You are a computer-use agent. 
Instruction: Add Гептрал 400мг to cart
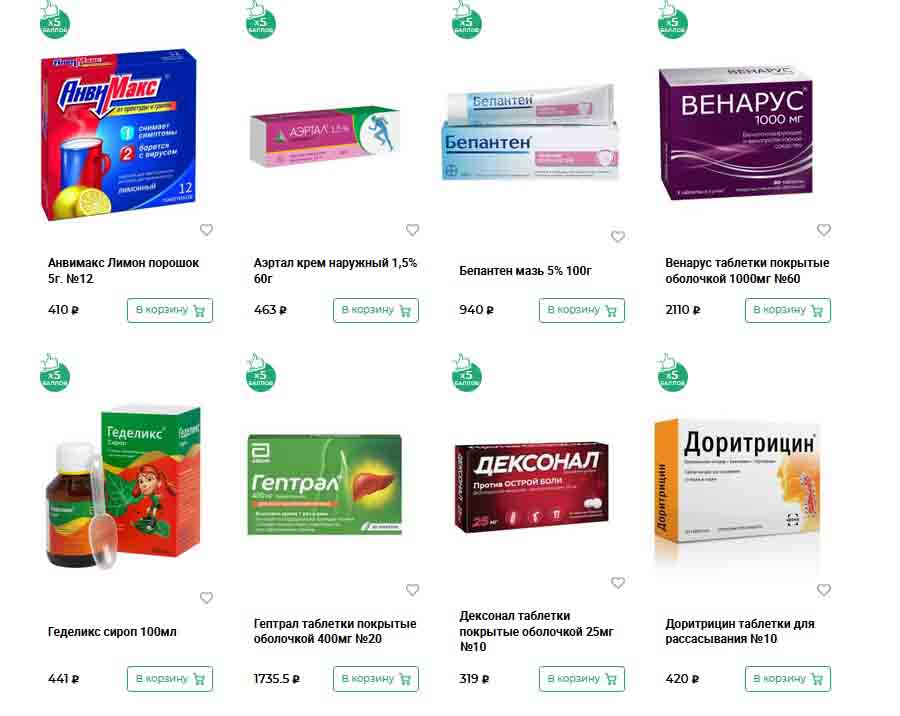(x=376, y=679)
